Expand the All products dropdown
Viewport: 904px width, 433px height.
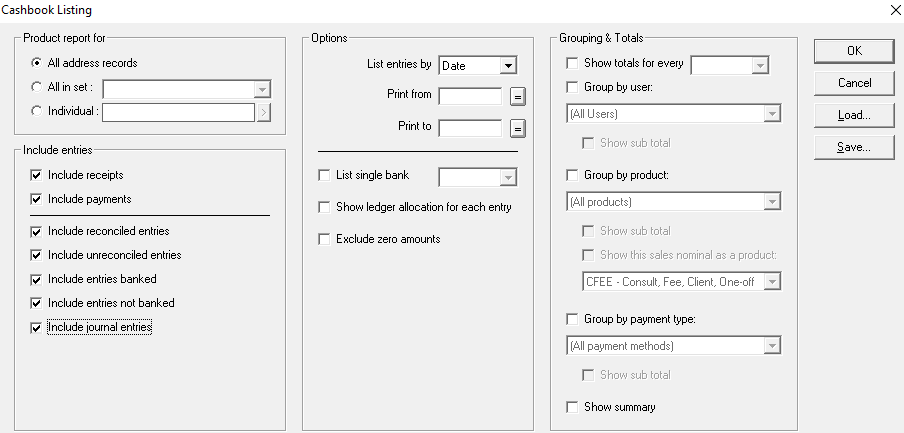pos(771,202)
